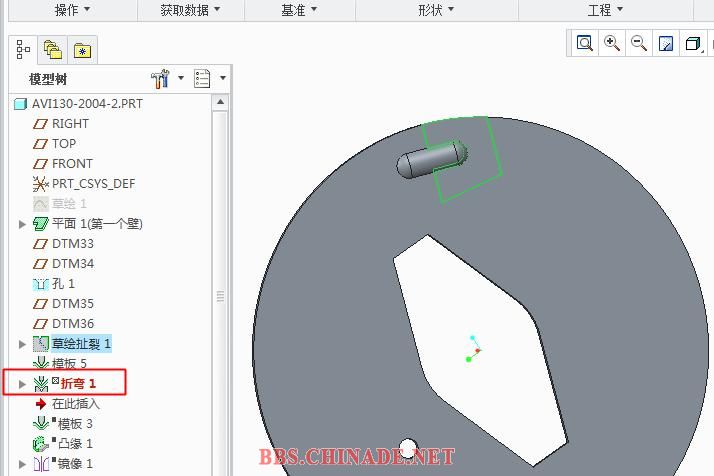The height and width of the screenshot is (476, 714).
Task: Click the 草绘扯裂 1 rip icon
Action: pyautogui.click(x=41, y=344)
